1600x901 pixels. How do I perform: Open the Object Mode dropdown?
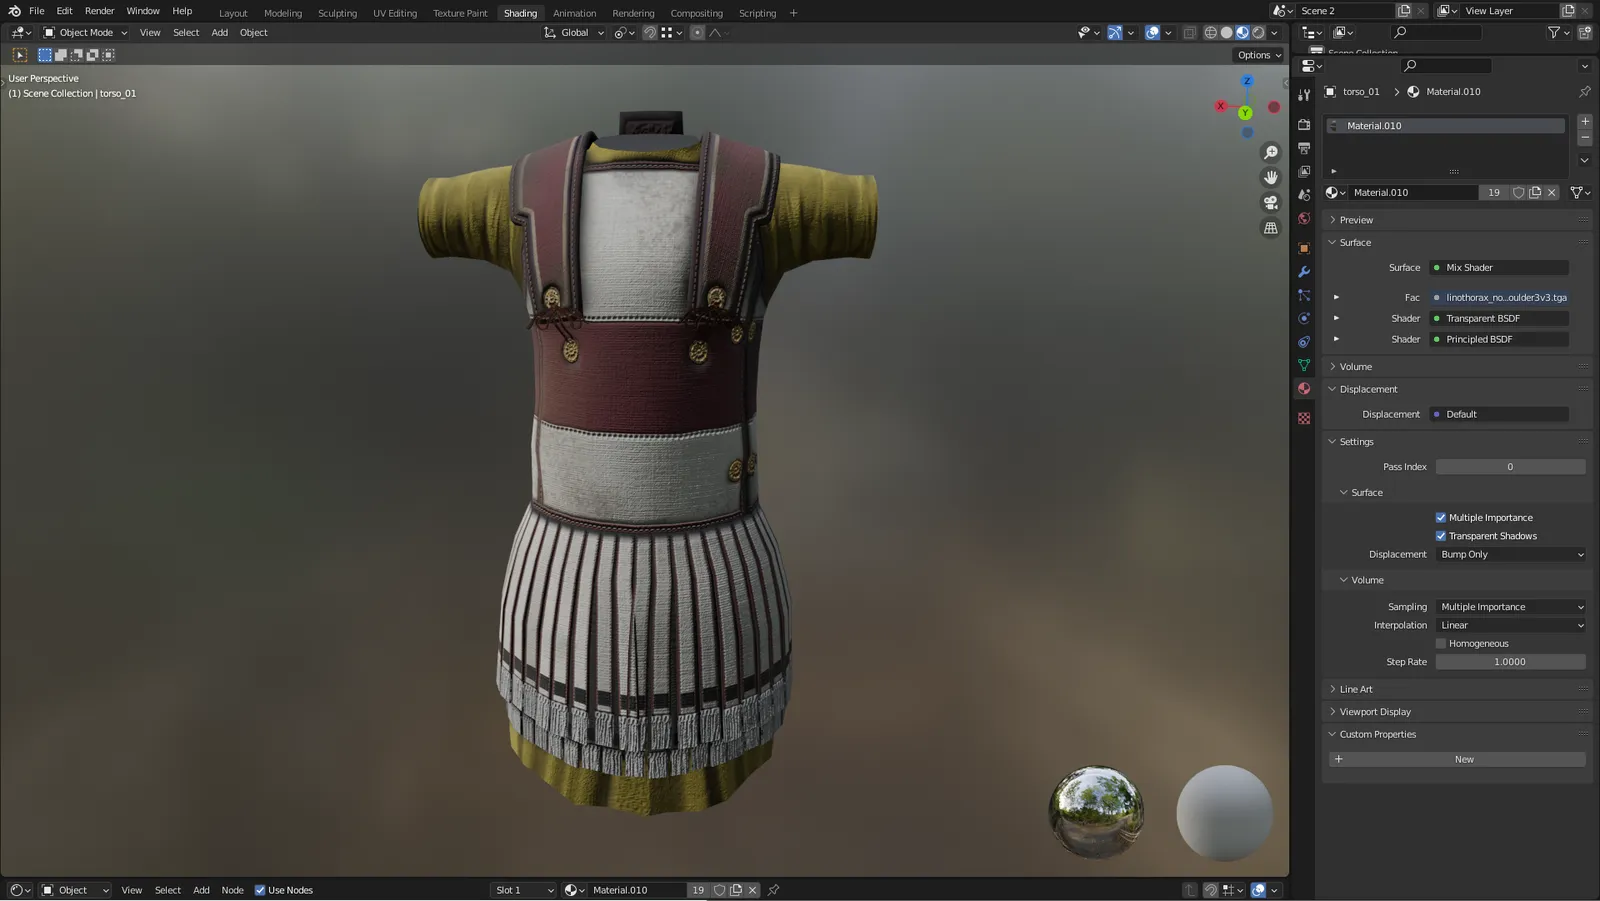[85, 32]
